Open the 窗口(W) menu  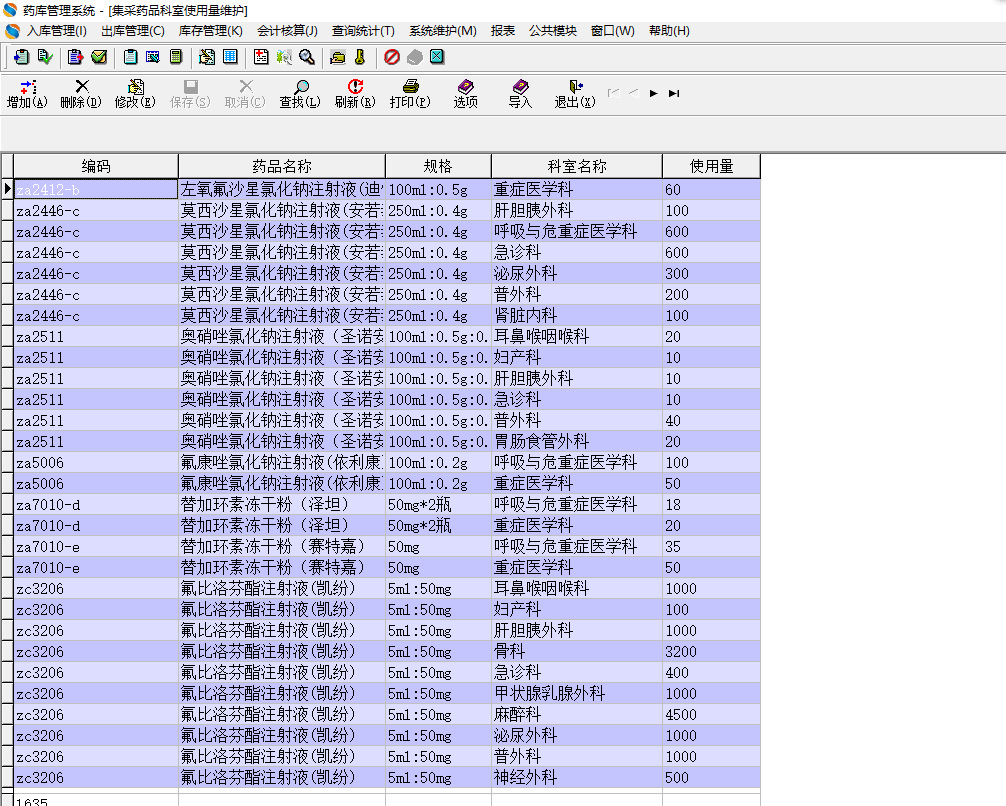(613, 31)
